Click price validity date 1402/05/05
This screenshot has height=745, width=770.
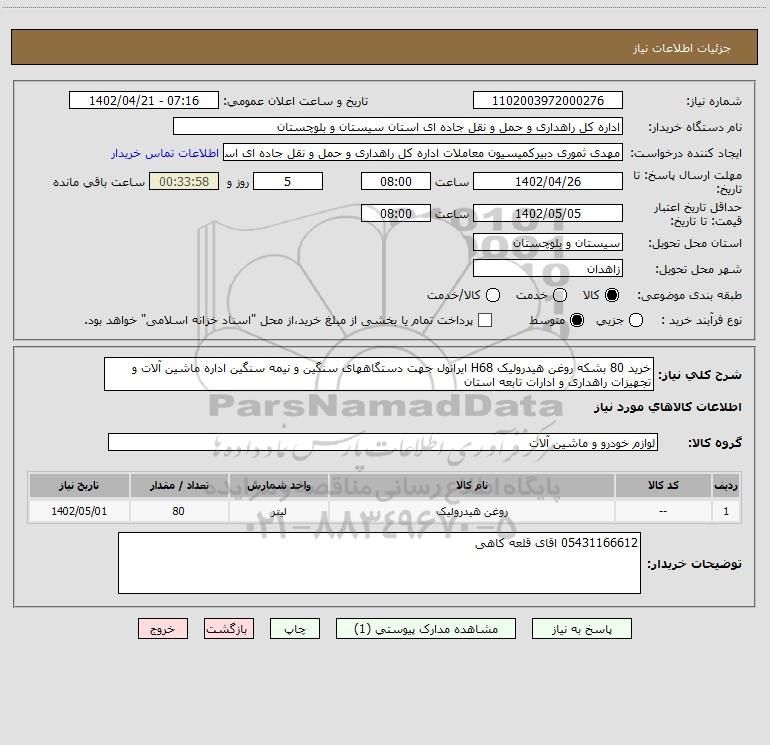point(548,213)
